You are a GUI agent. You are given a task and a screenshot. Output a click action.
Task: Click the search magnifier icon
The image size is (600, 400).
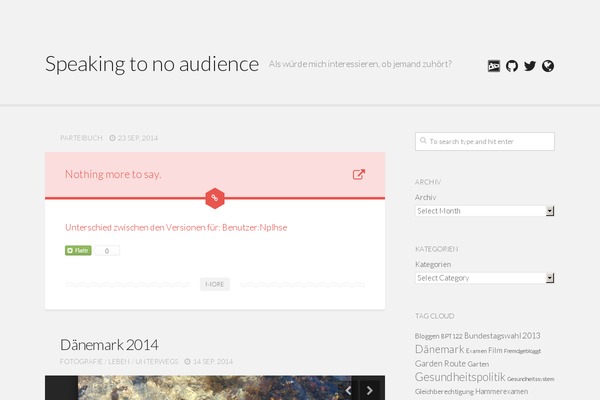(x=423, y=140)
